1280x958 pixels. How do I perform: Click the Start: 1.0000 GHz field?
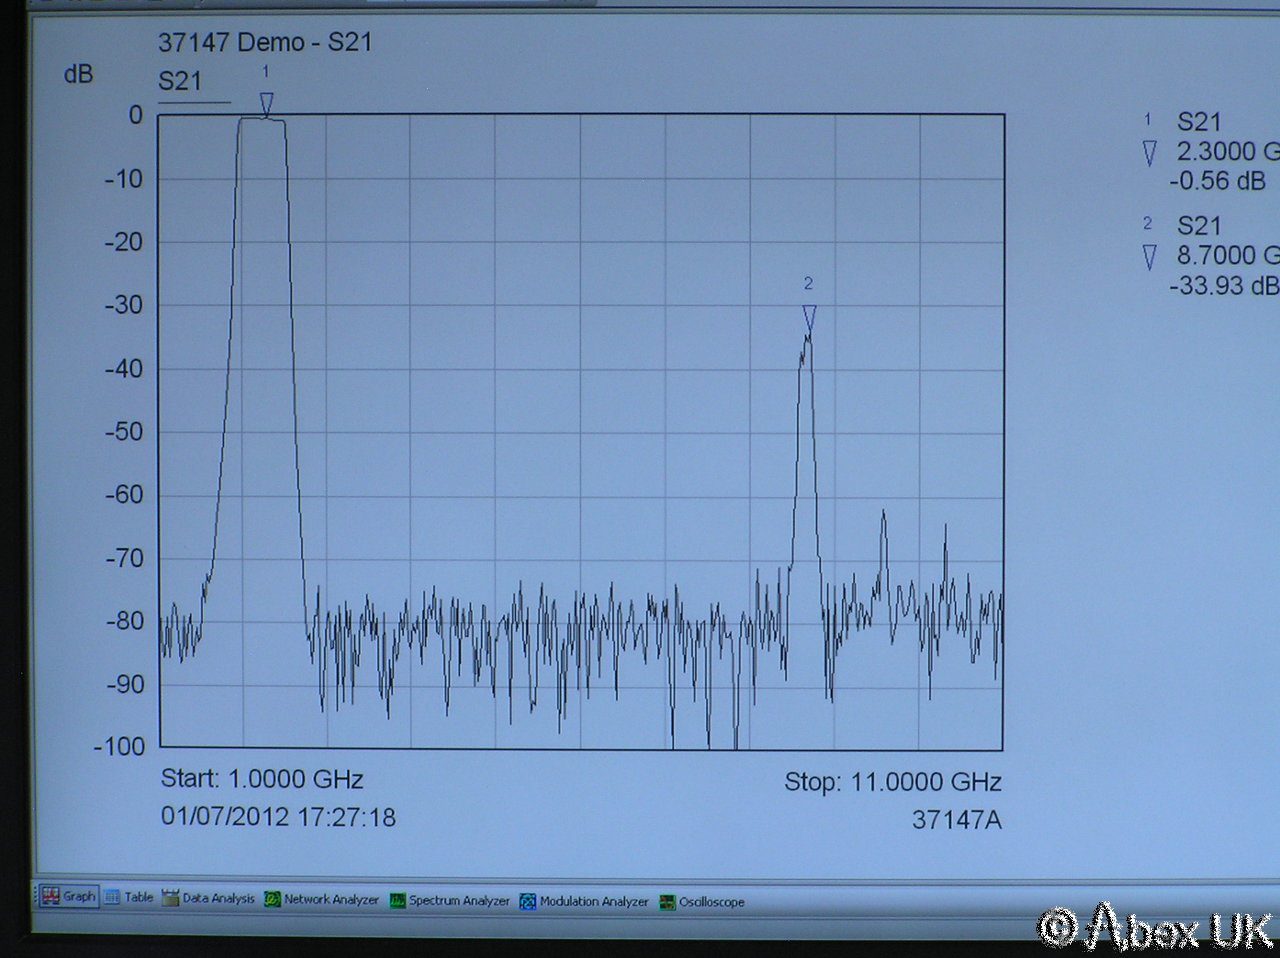click(x=262, y=779)
